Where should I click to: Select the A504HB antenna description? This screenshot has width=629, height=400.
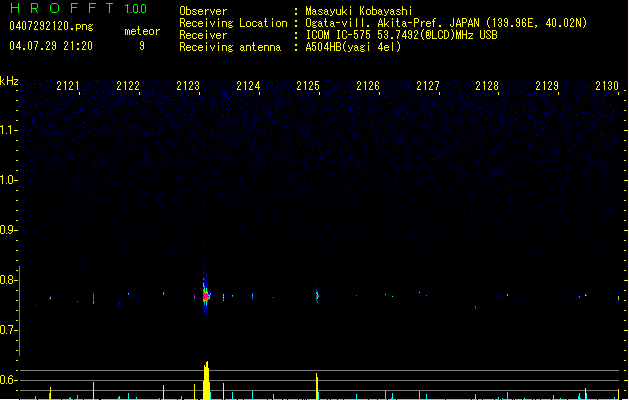[x=354, y=47]
